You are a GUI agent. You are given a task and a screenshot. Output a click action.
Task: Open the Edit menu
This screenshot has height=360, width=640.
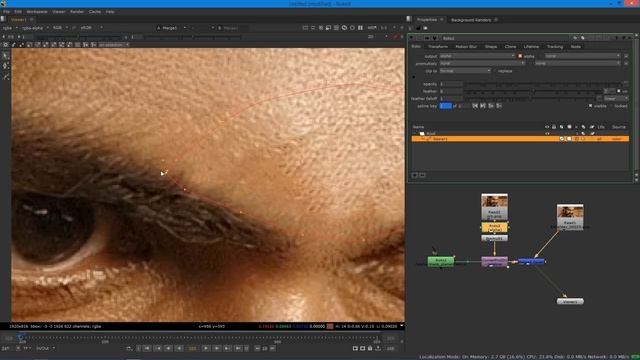tap(18, 12)
